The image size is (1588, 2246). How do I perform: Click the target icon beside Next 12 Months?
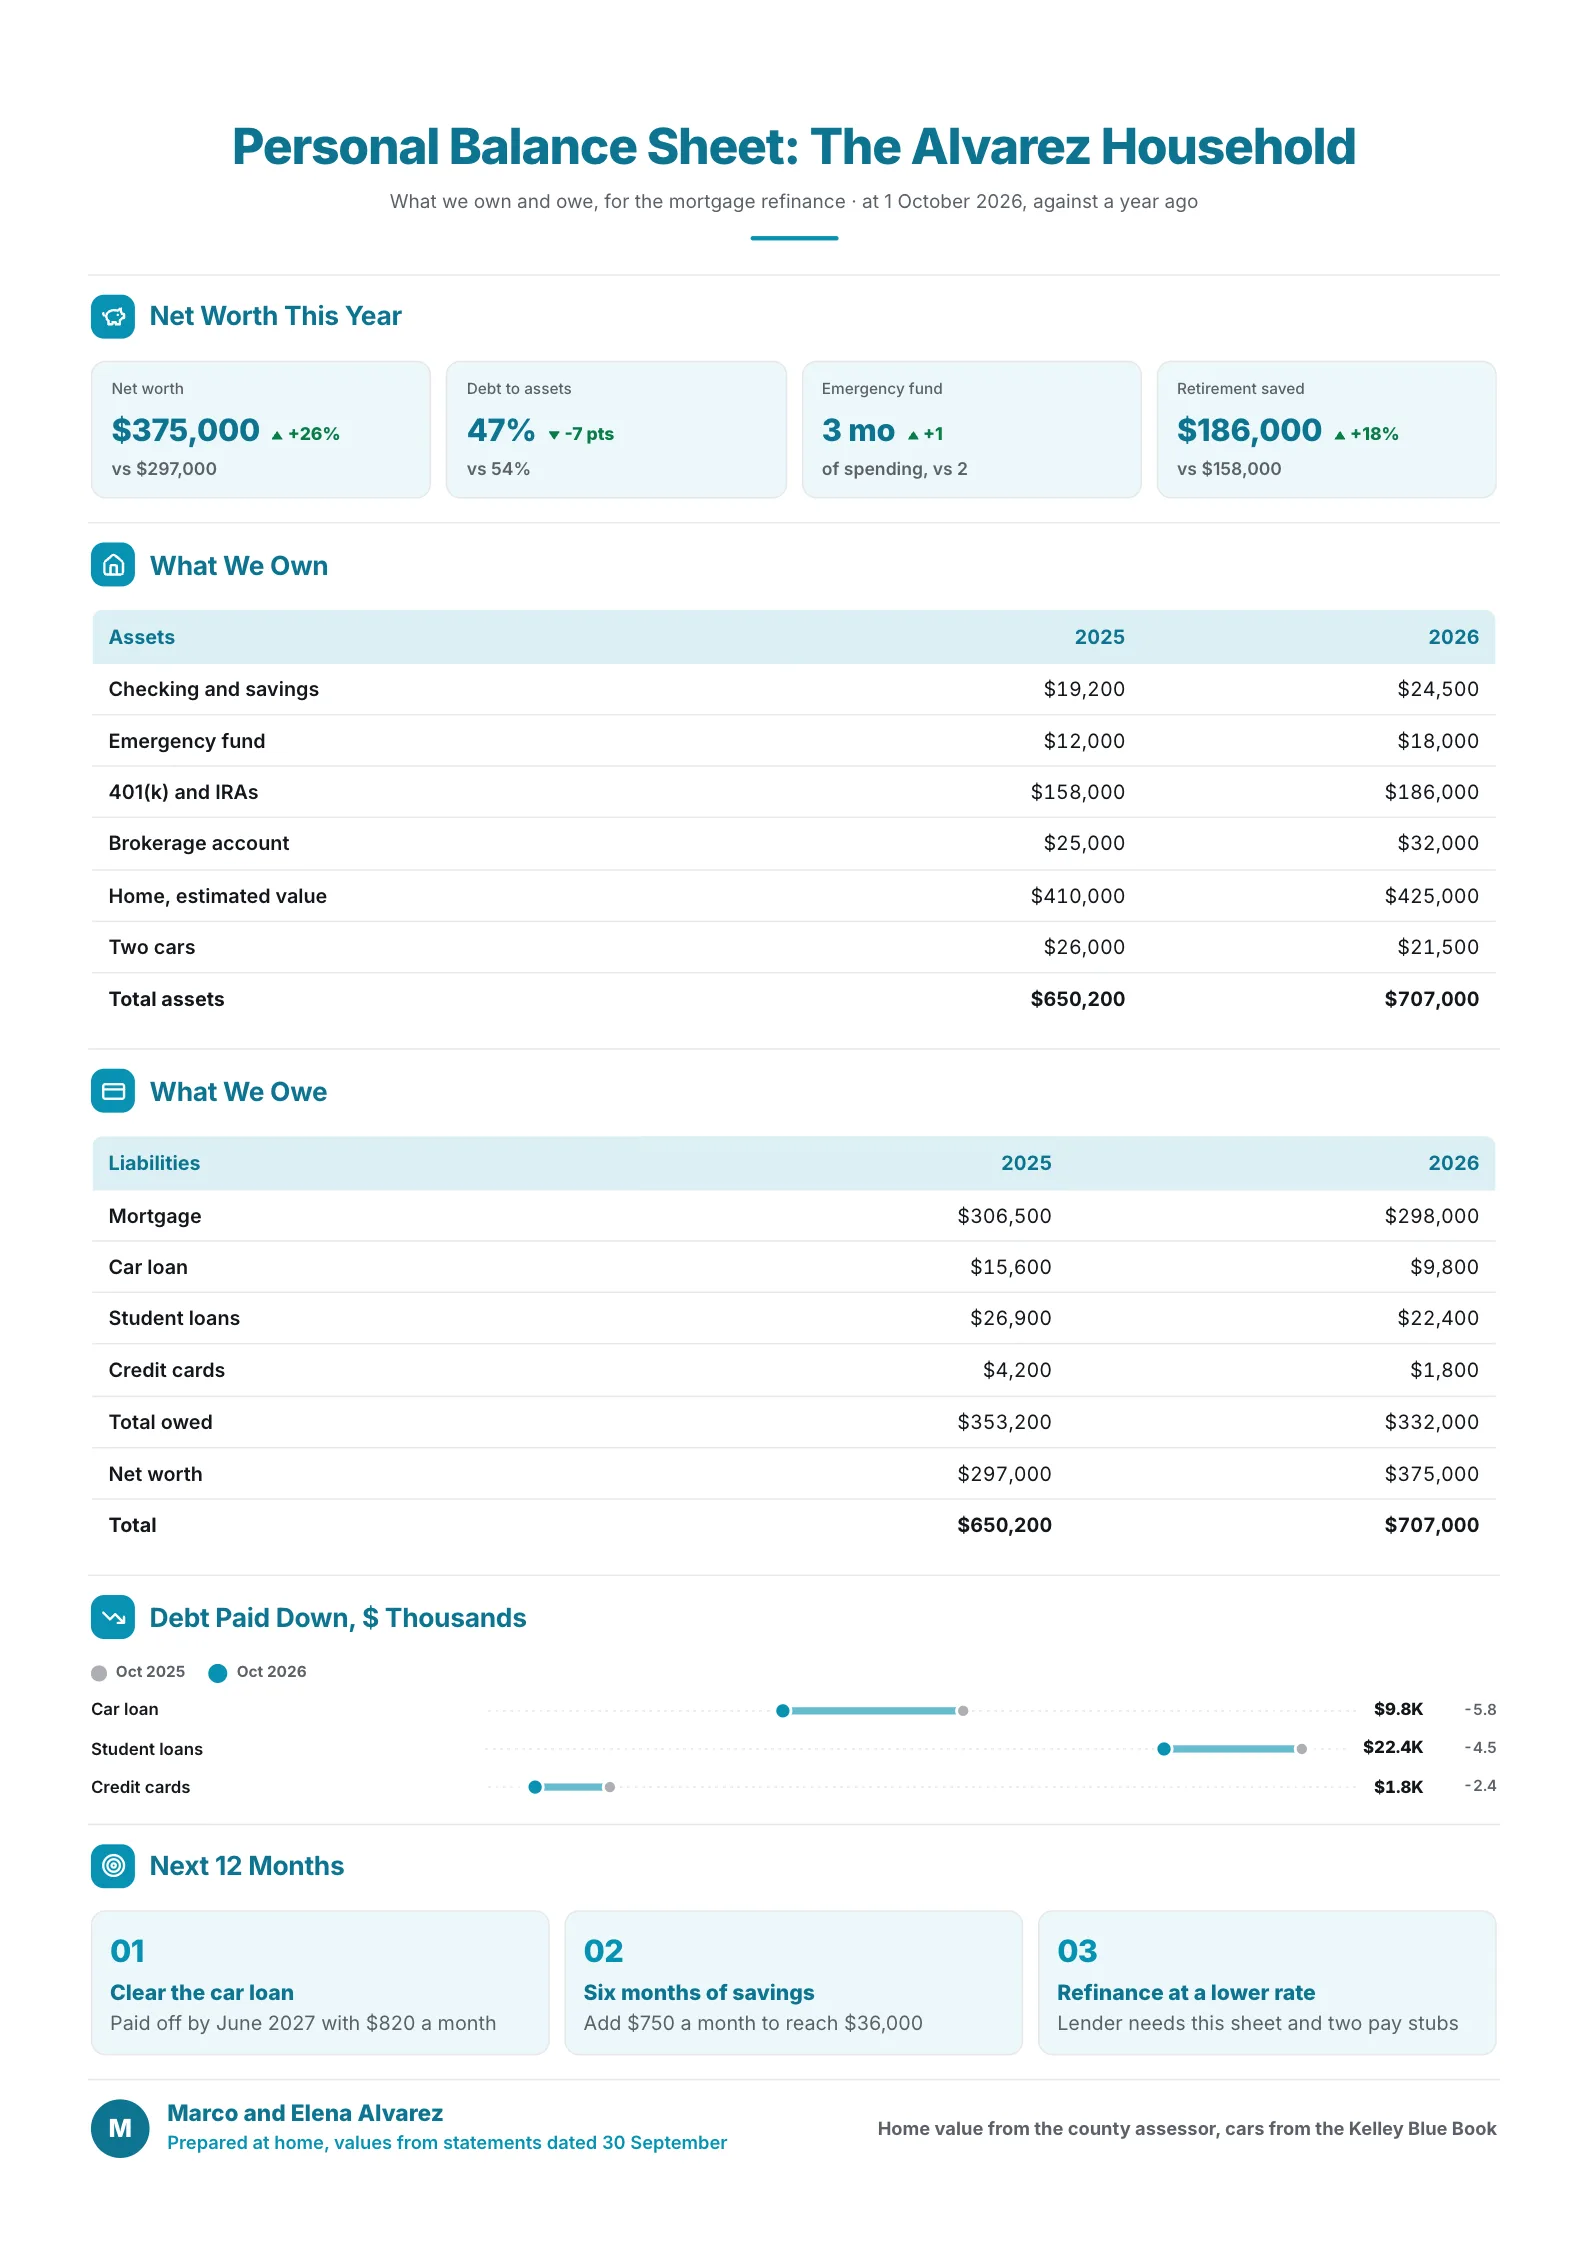coord(113,1866)
